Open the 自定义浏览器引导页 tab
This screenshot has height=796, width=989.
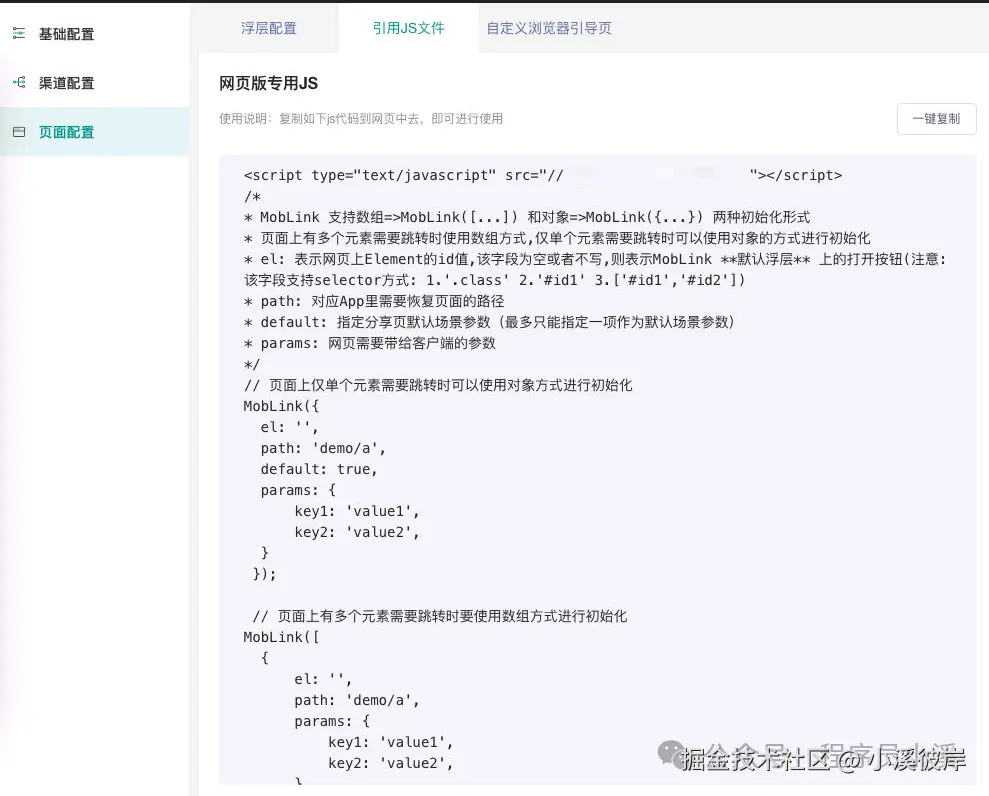click(549, 29)
